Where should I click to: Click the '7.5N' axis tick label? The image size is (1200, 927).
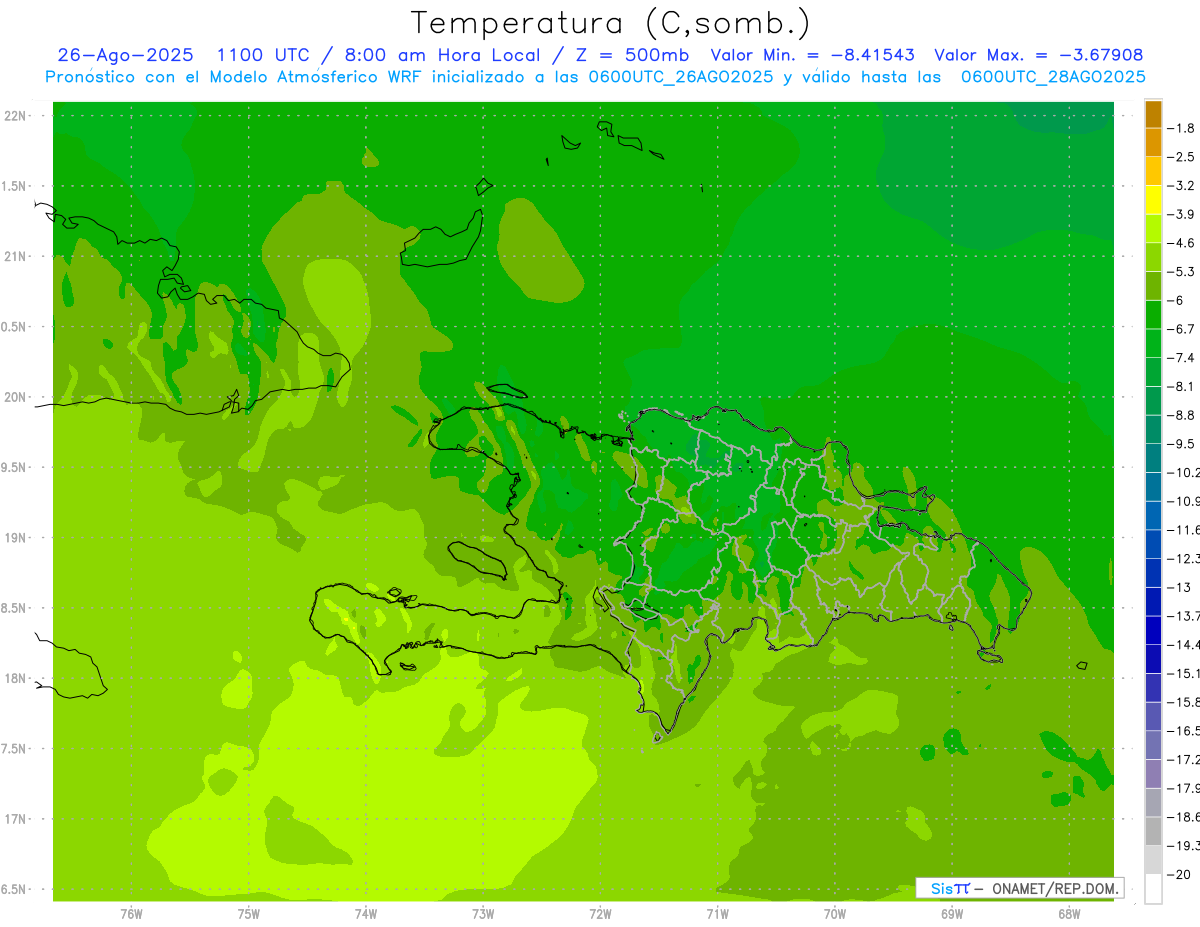[15, 749]
